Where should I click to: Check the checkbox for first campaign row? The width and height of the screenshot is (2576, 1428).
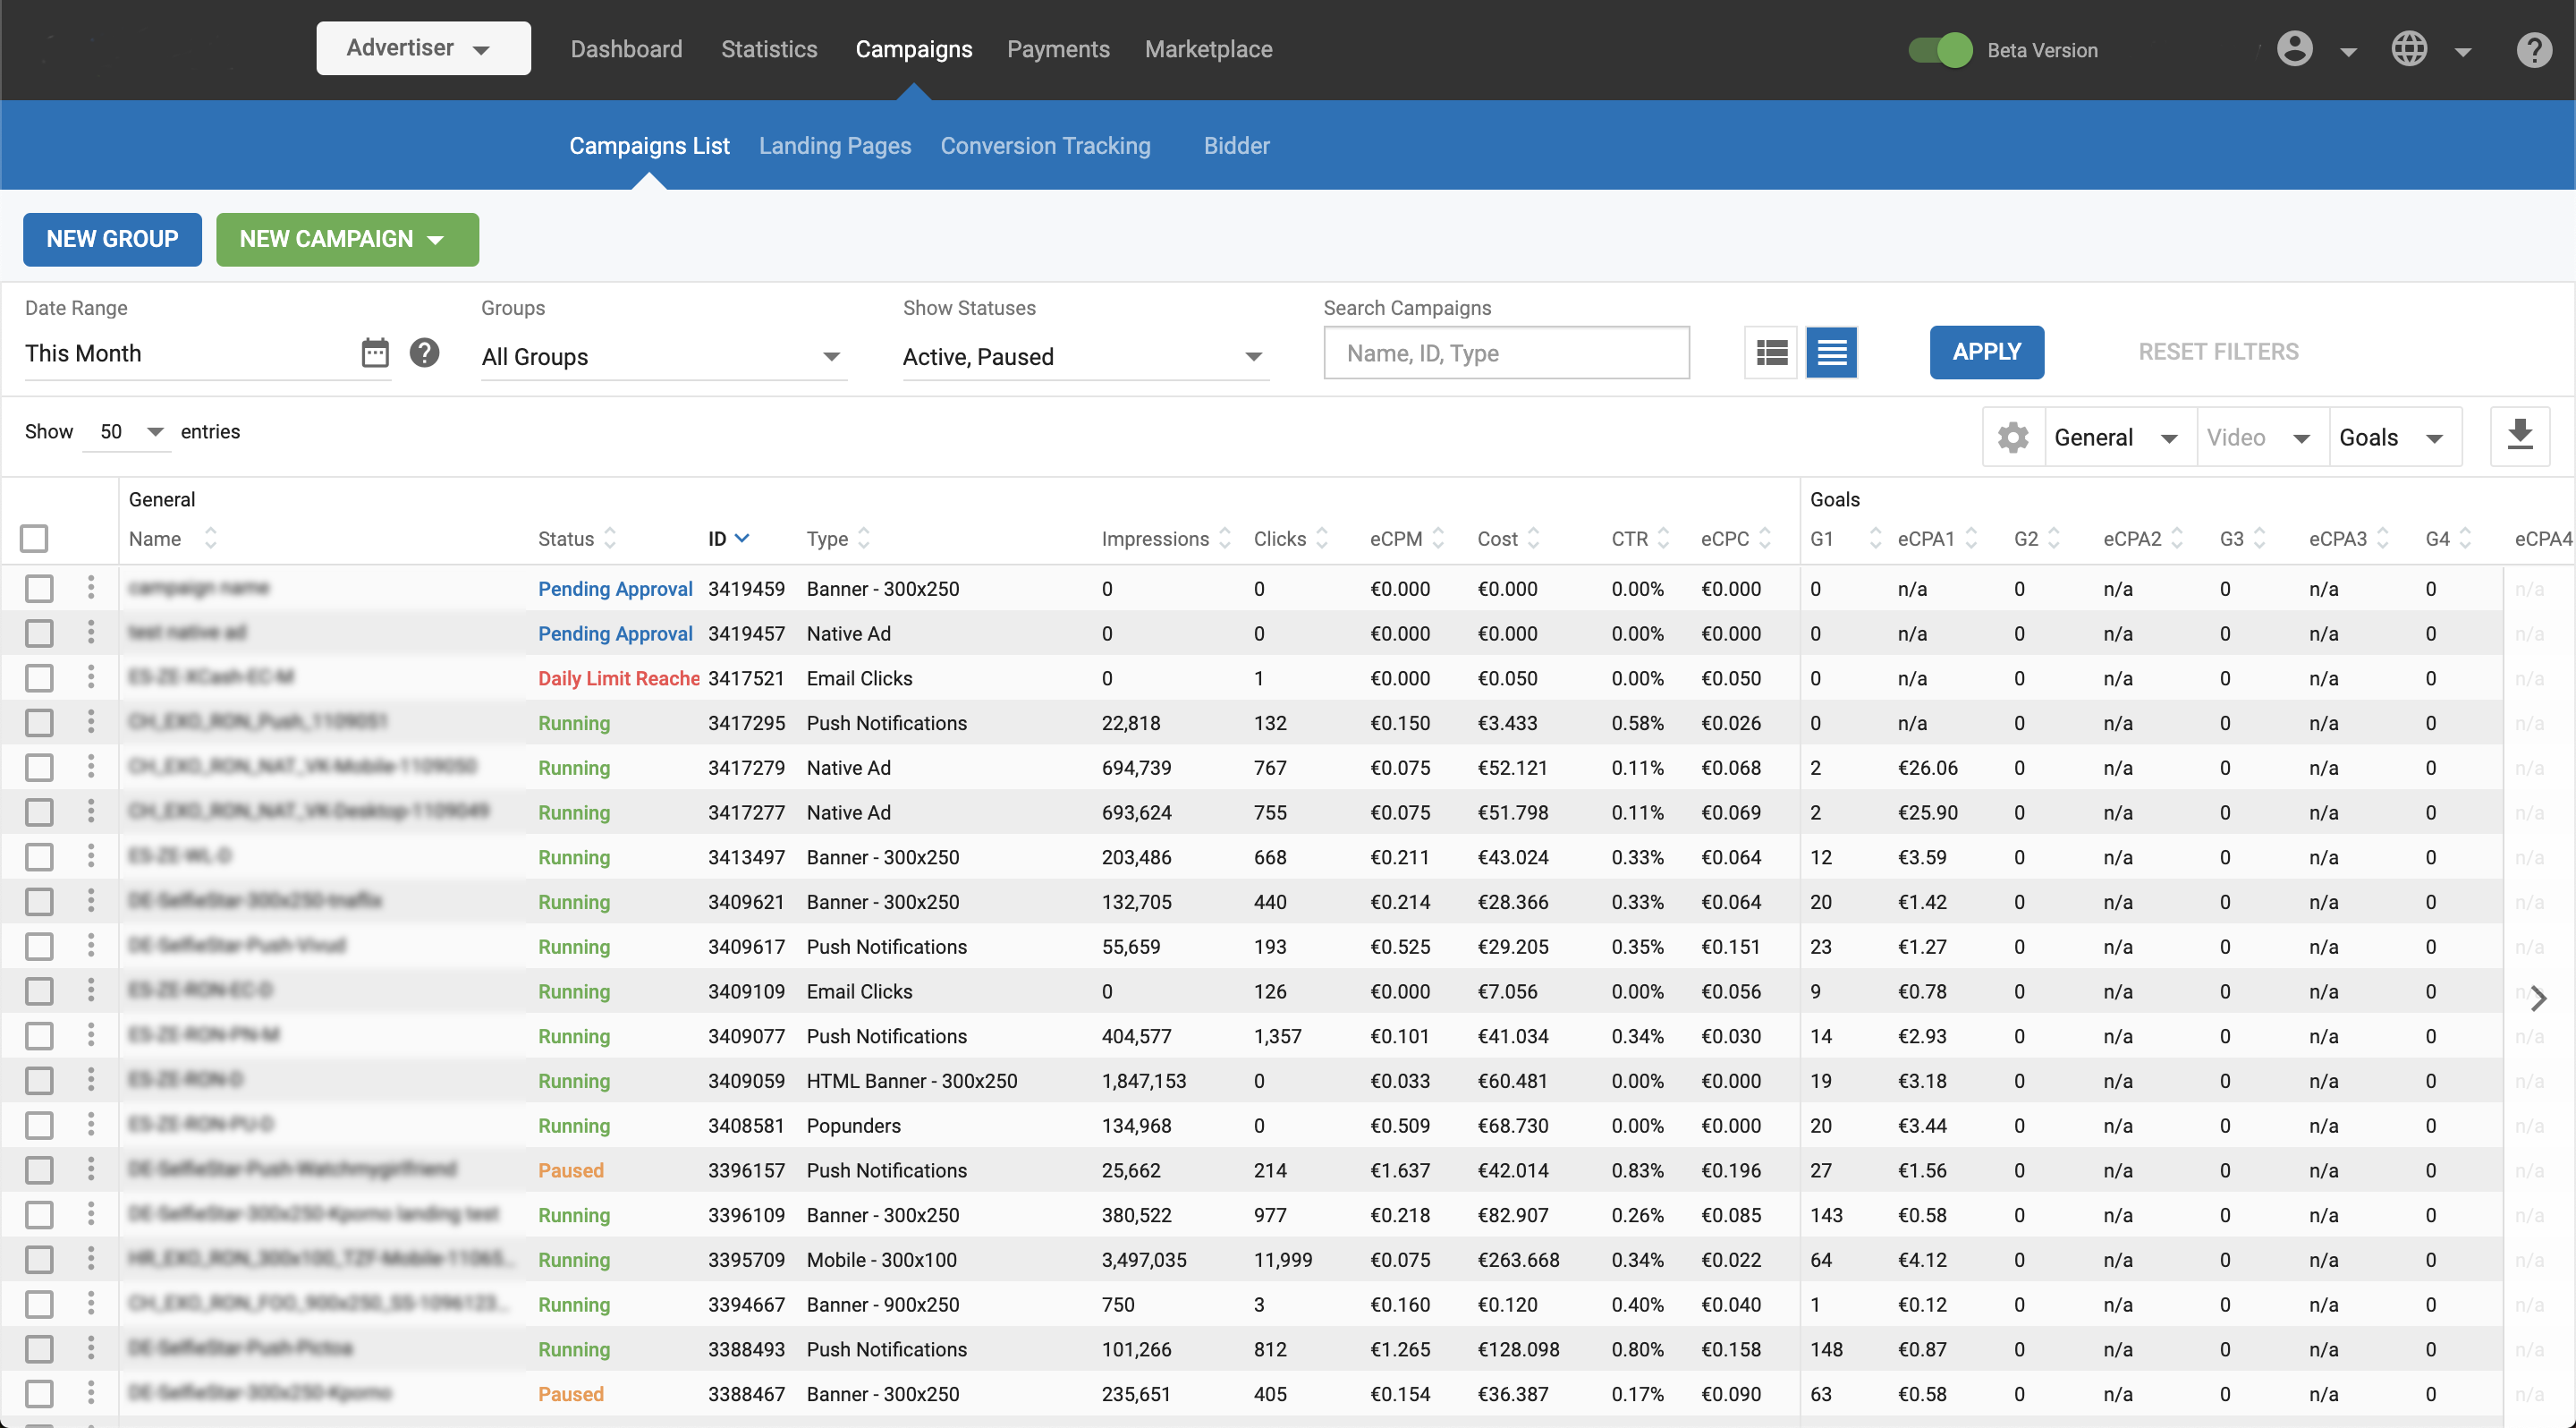tap(38, 587)
